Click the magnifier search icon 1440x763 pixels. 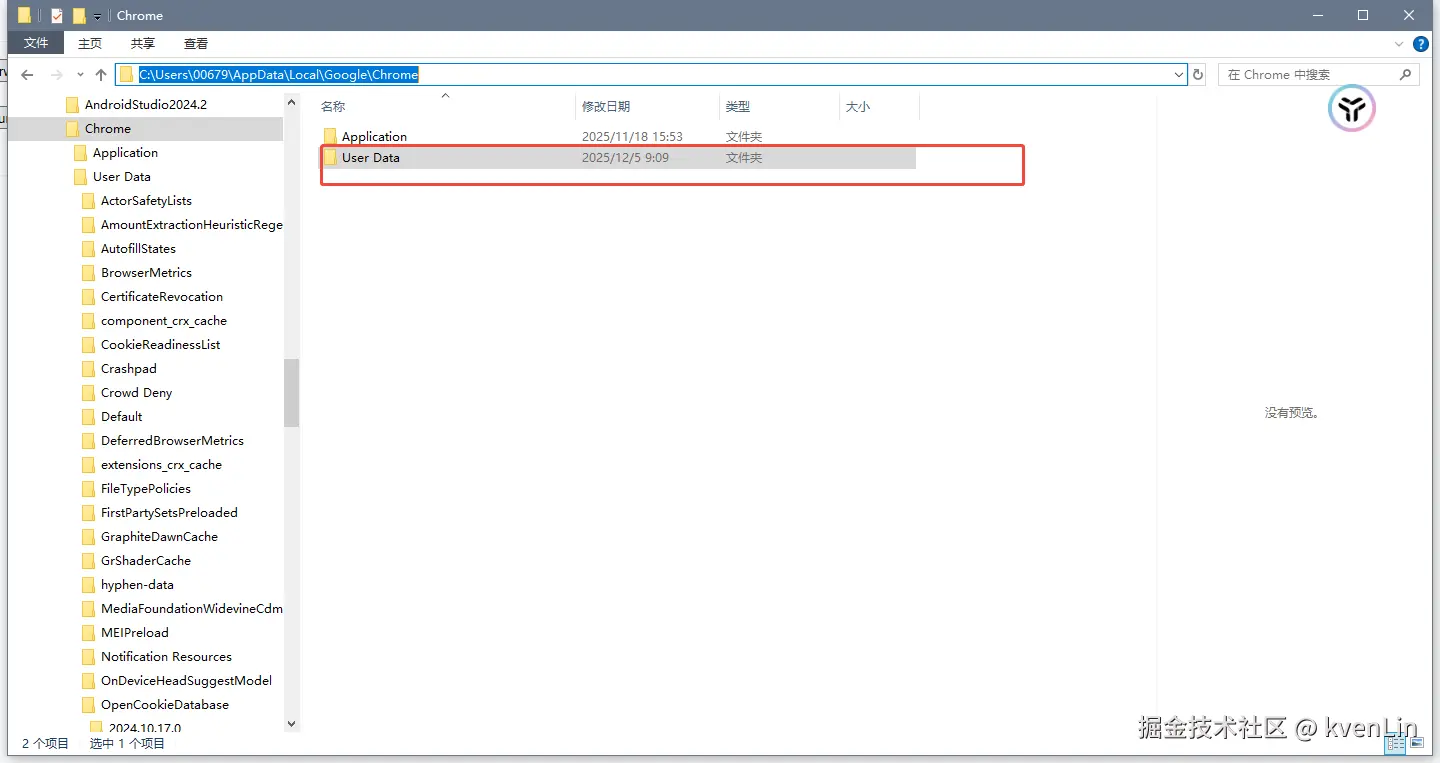(x=1405, y=75)
